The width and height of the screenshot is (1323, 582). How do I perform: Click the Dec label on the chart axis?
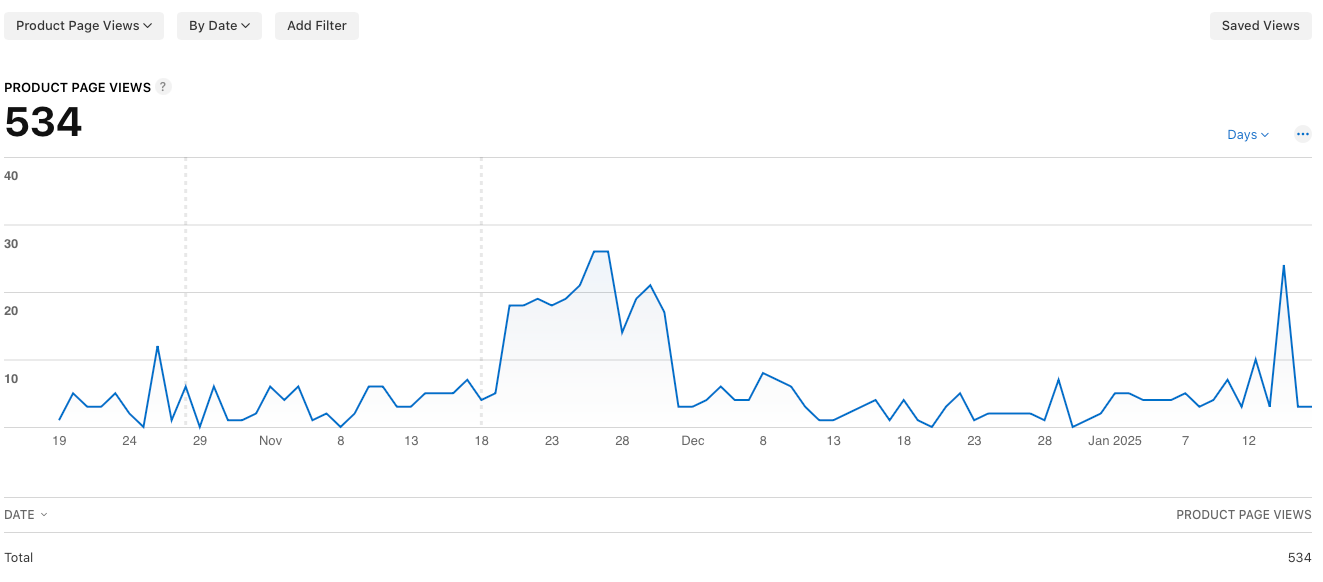click(x=692, y=440)
